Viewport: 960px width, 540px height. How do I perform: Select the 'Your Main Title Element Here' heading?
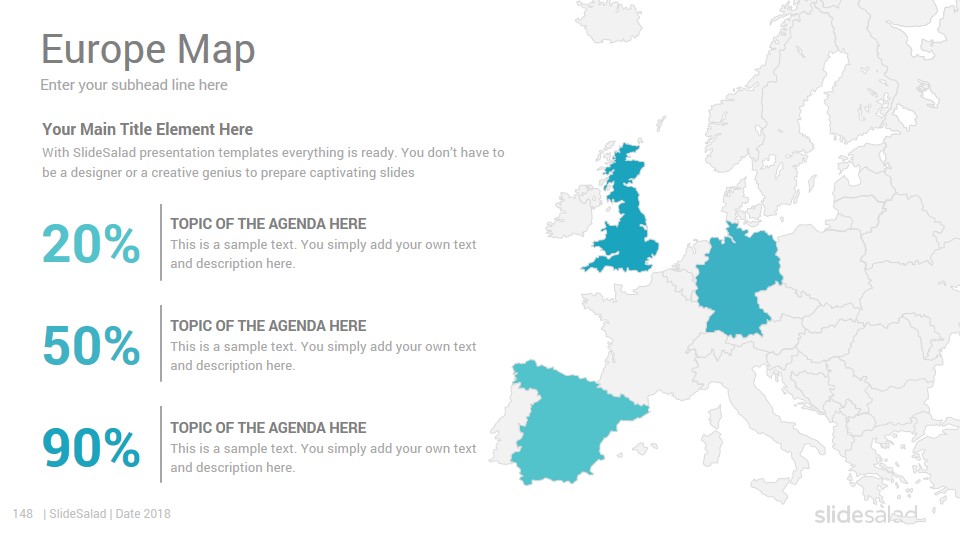tap(147, 129)
